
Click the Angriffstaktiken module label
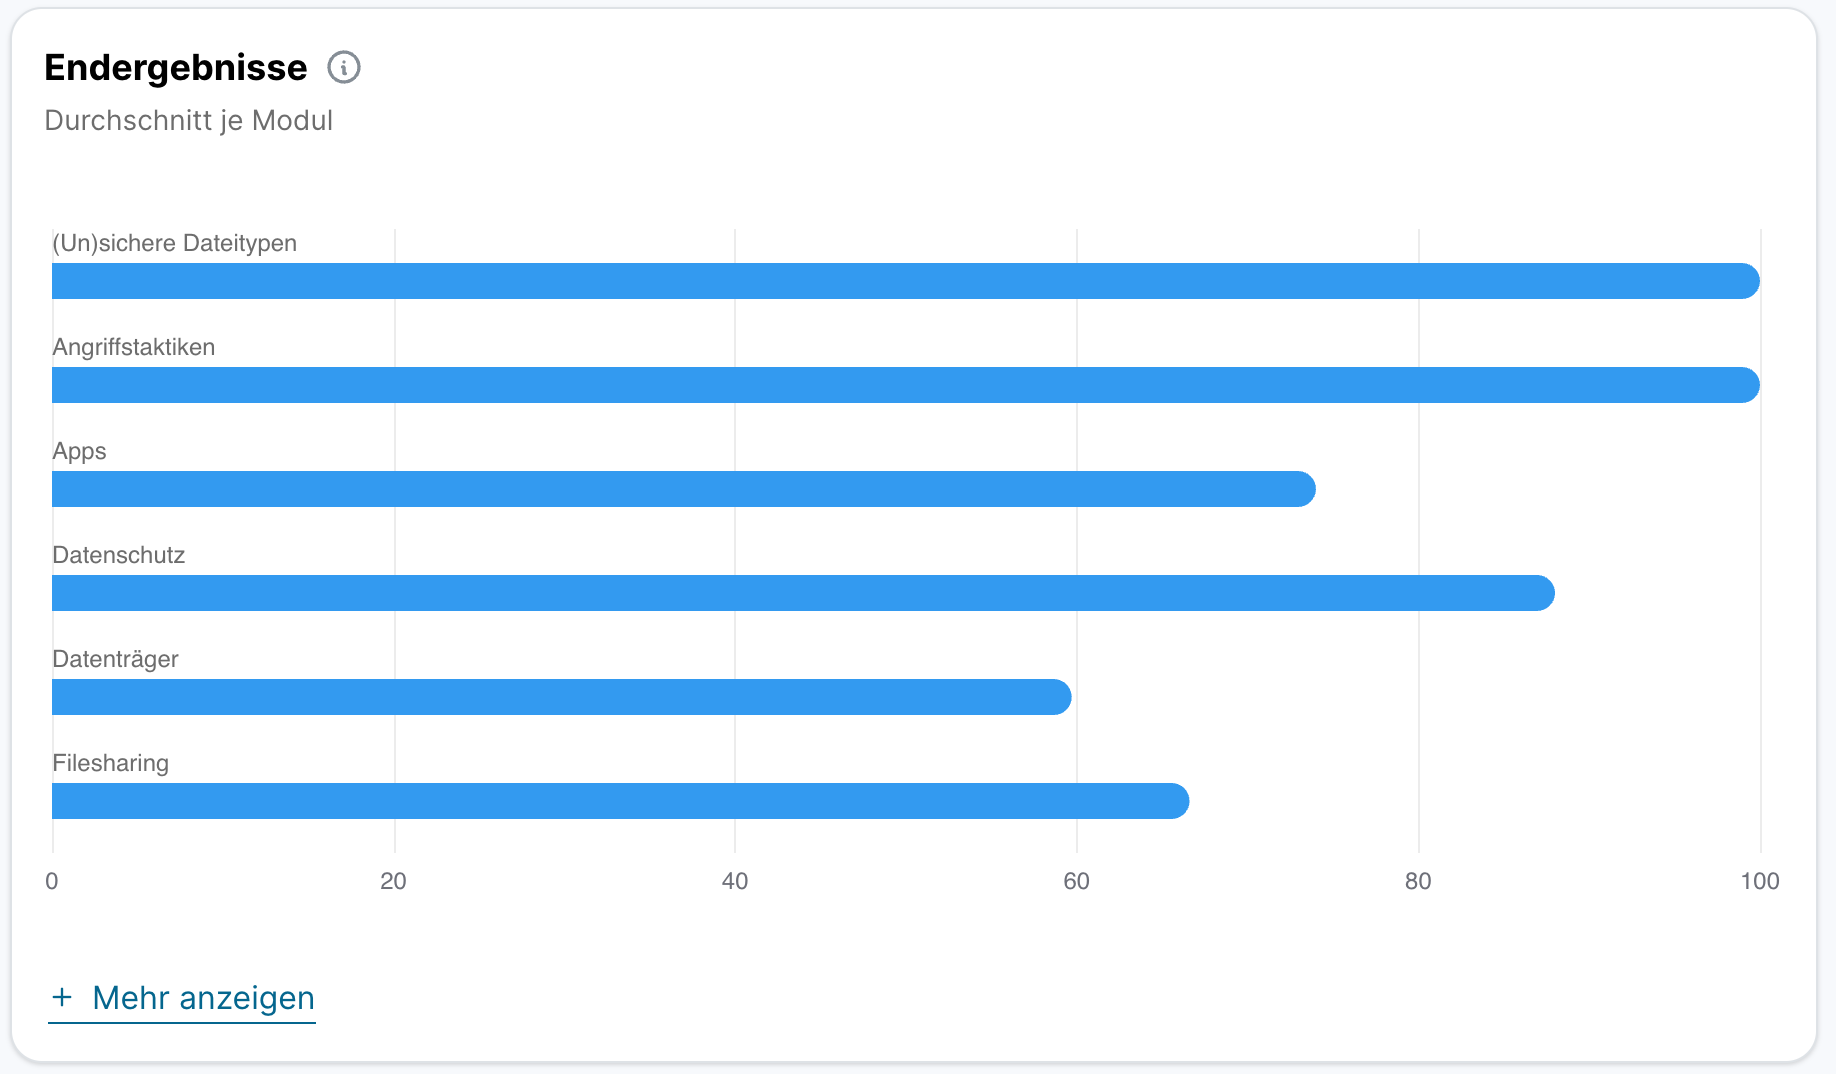[134, 347]
